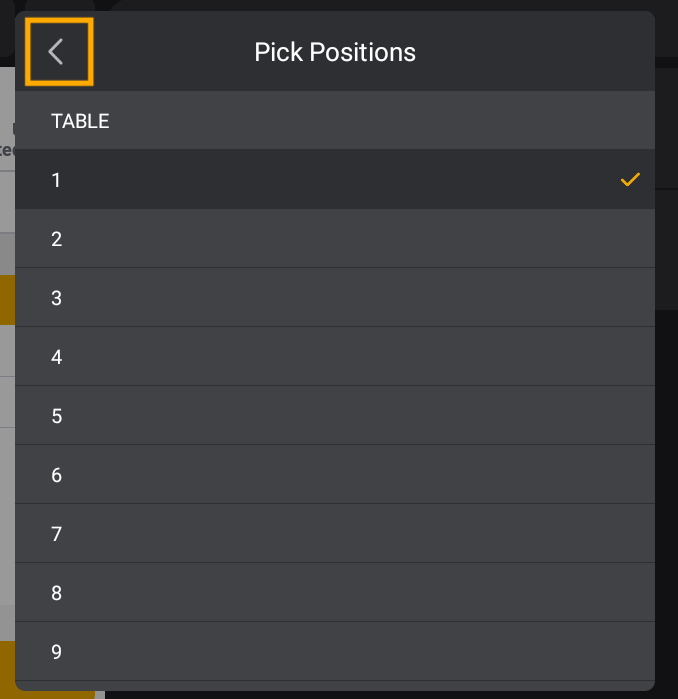Click the dark backdrop strip beneath the dialog
This screenshot has width=678, height=699.
click(400, 694)
